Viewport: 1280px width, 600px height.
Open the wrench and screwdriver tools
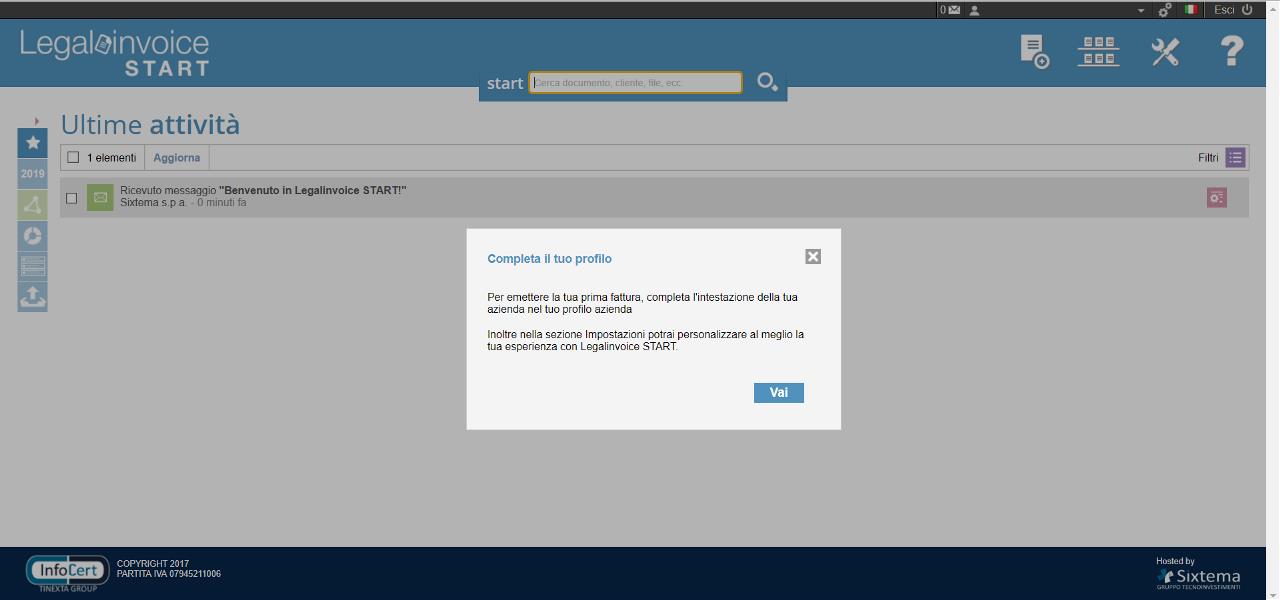pyautogui.click(x=1165, y=51)
